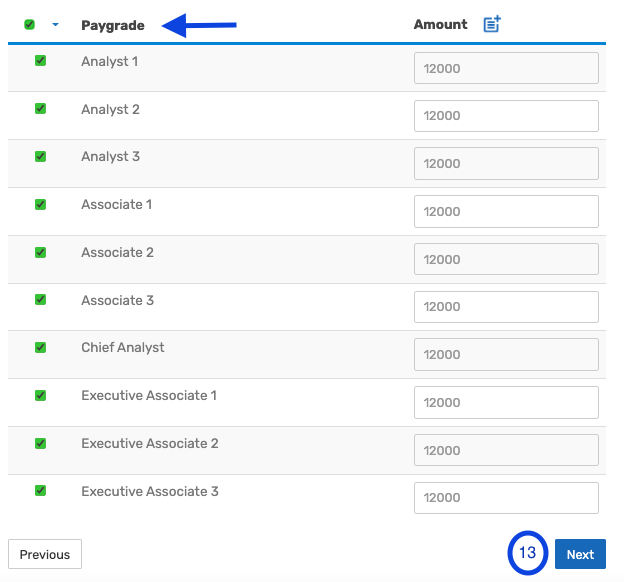Click the Amount column header

(x=441, y=24)
